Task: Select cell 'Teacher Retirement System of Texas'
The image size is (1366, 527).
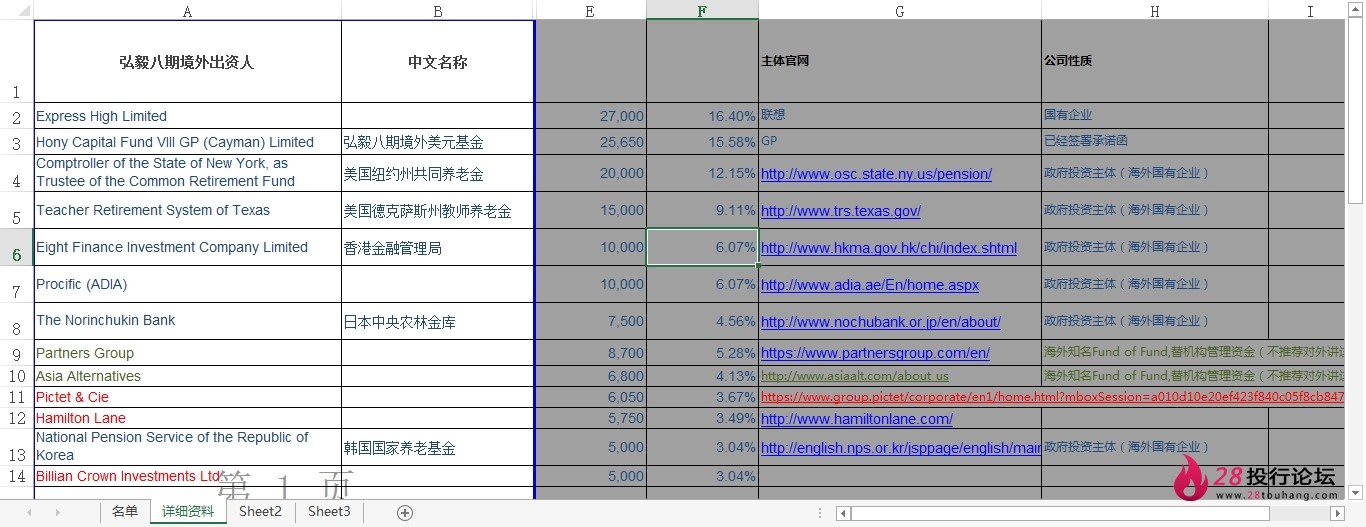Action: point(188,210)
